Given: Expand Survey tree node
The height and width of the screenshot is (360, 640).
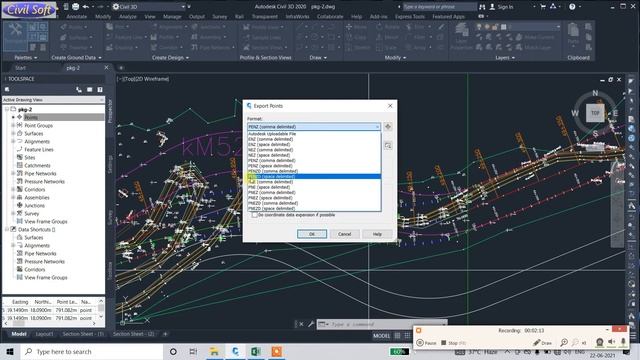Looking at the screenshot, I should [13, 213].
